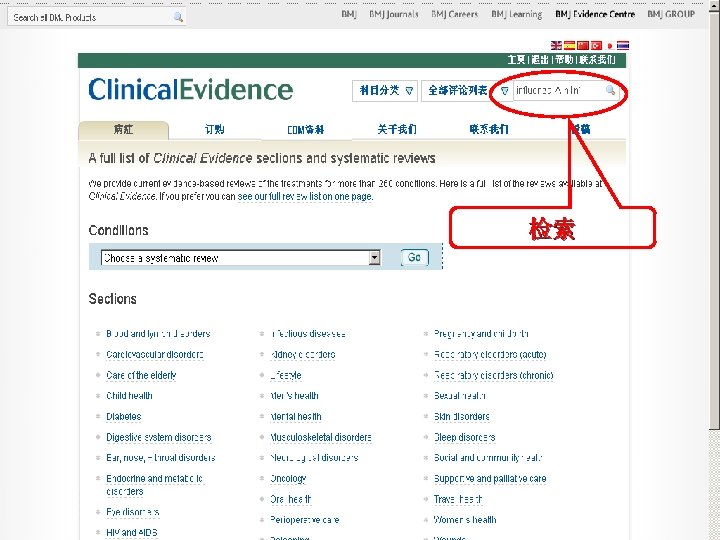
Task: Open Men's health section
Action: pyautogui.click(x=294, y=396)
